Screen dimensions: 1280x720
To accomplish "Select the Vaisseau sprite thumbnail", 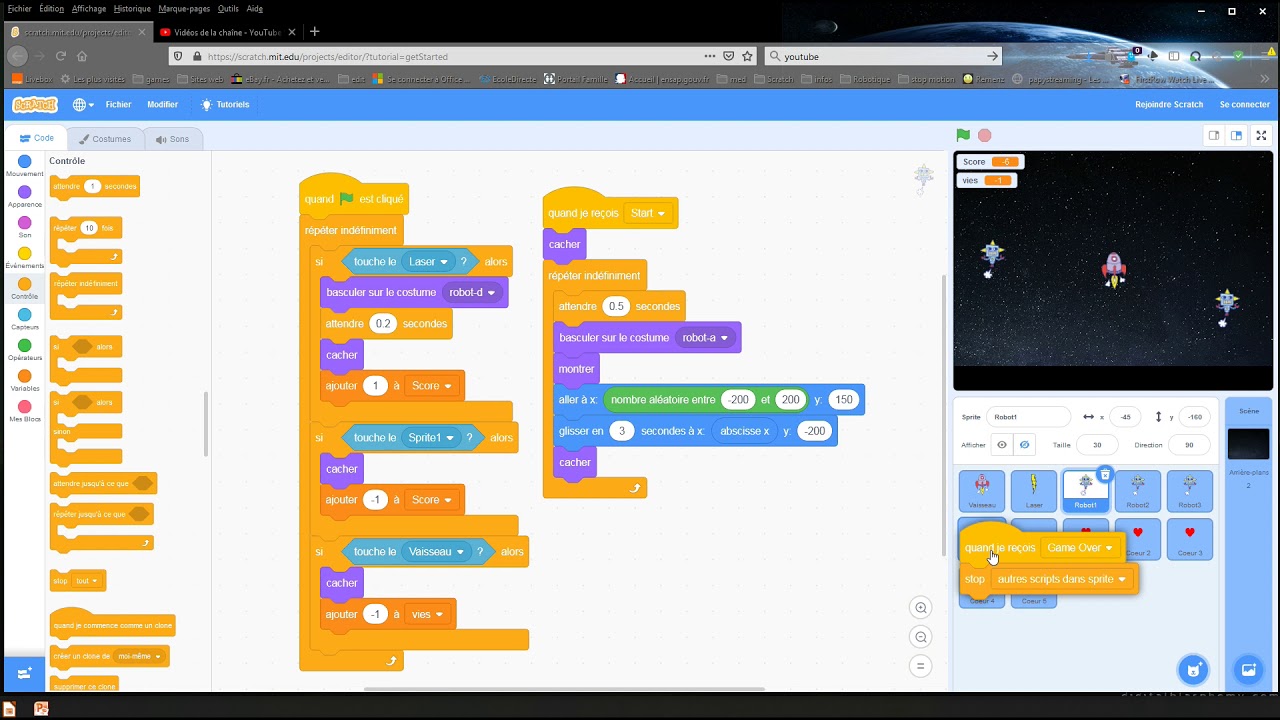I will [982, 490].
